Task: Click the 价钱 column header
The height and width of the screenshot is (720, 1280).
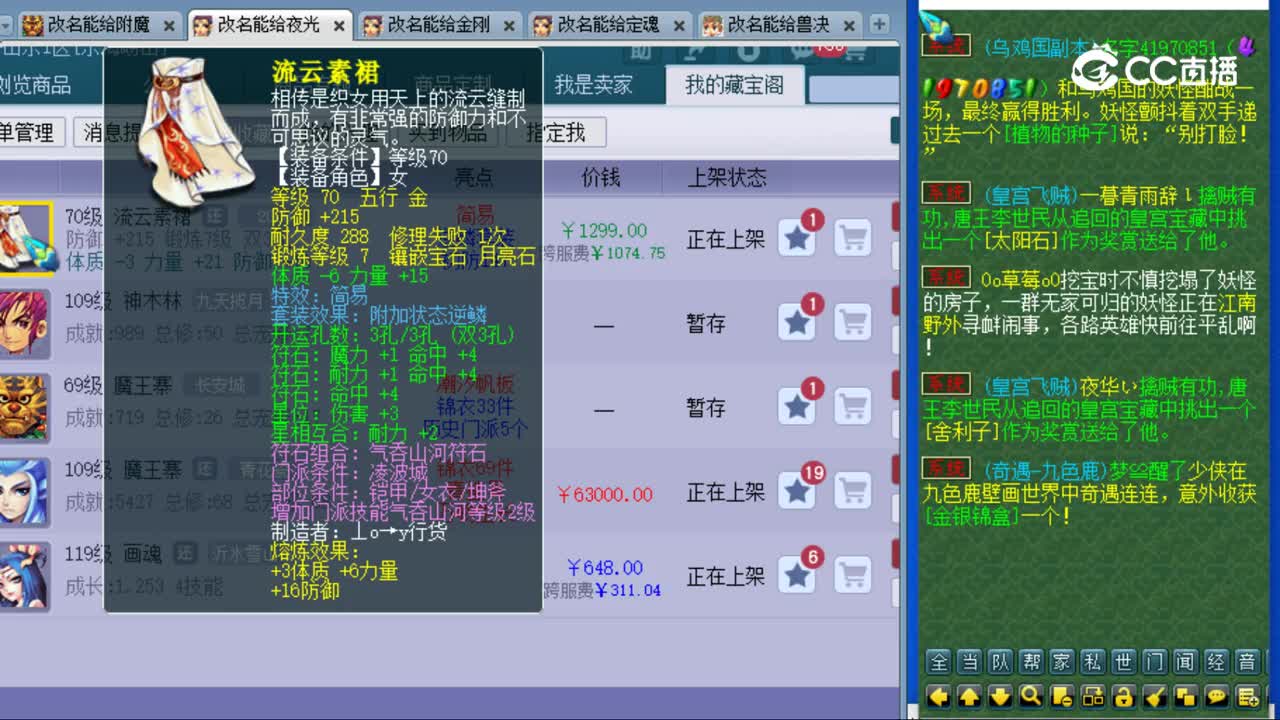Action: tap(601, 177)
